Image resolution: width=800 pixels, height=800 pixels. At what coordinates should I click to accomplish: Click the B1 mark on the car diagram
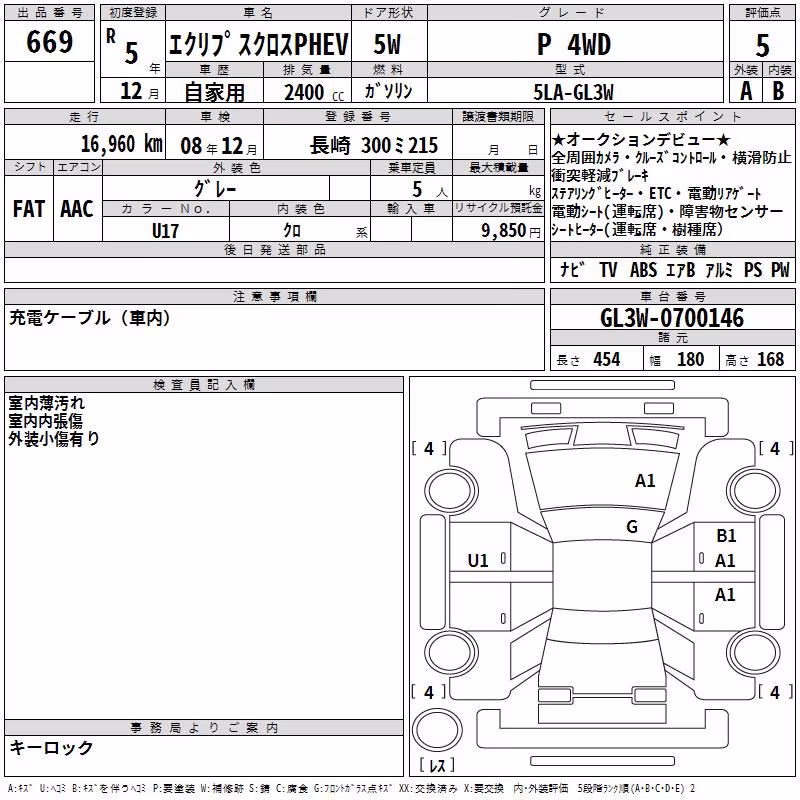[x=726, y=536]
